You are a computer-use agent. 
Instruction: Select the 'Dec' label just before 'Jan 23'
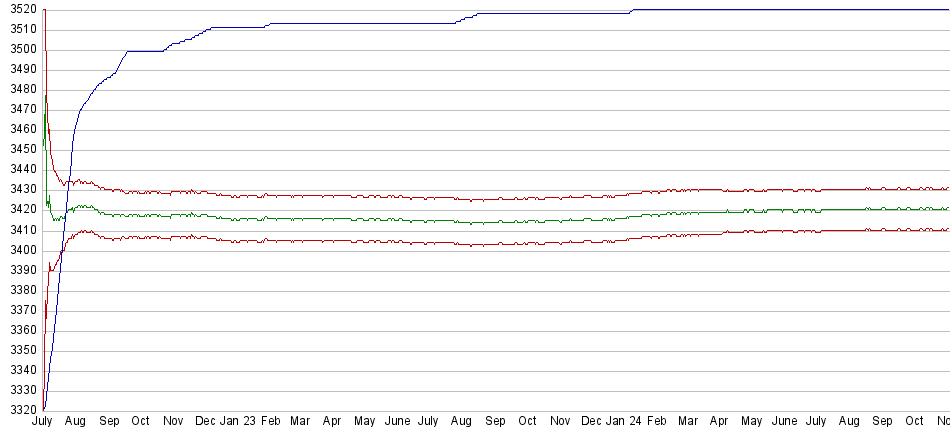point(206,422)
